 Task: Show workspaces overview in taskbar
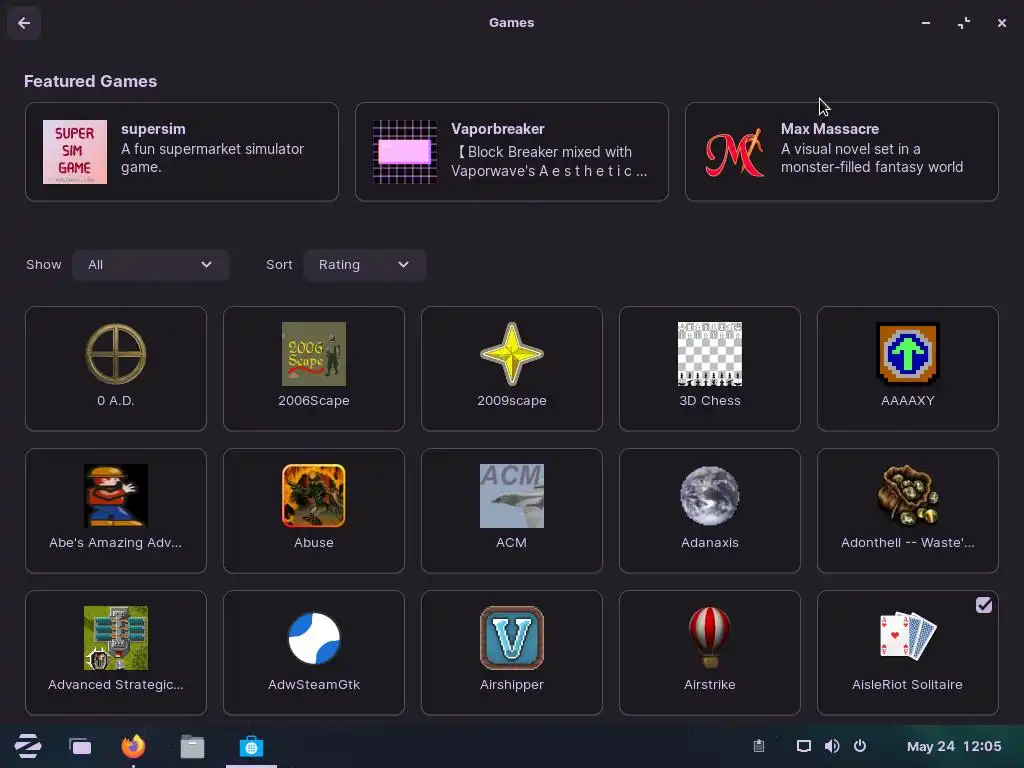coord(80,746)
